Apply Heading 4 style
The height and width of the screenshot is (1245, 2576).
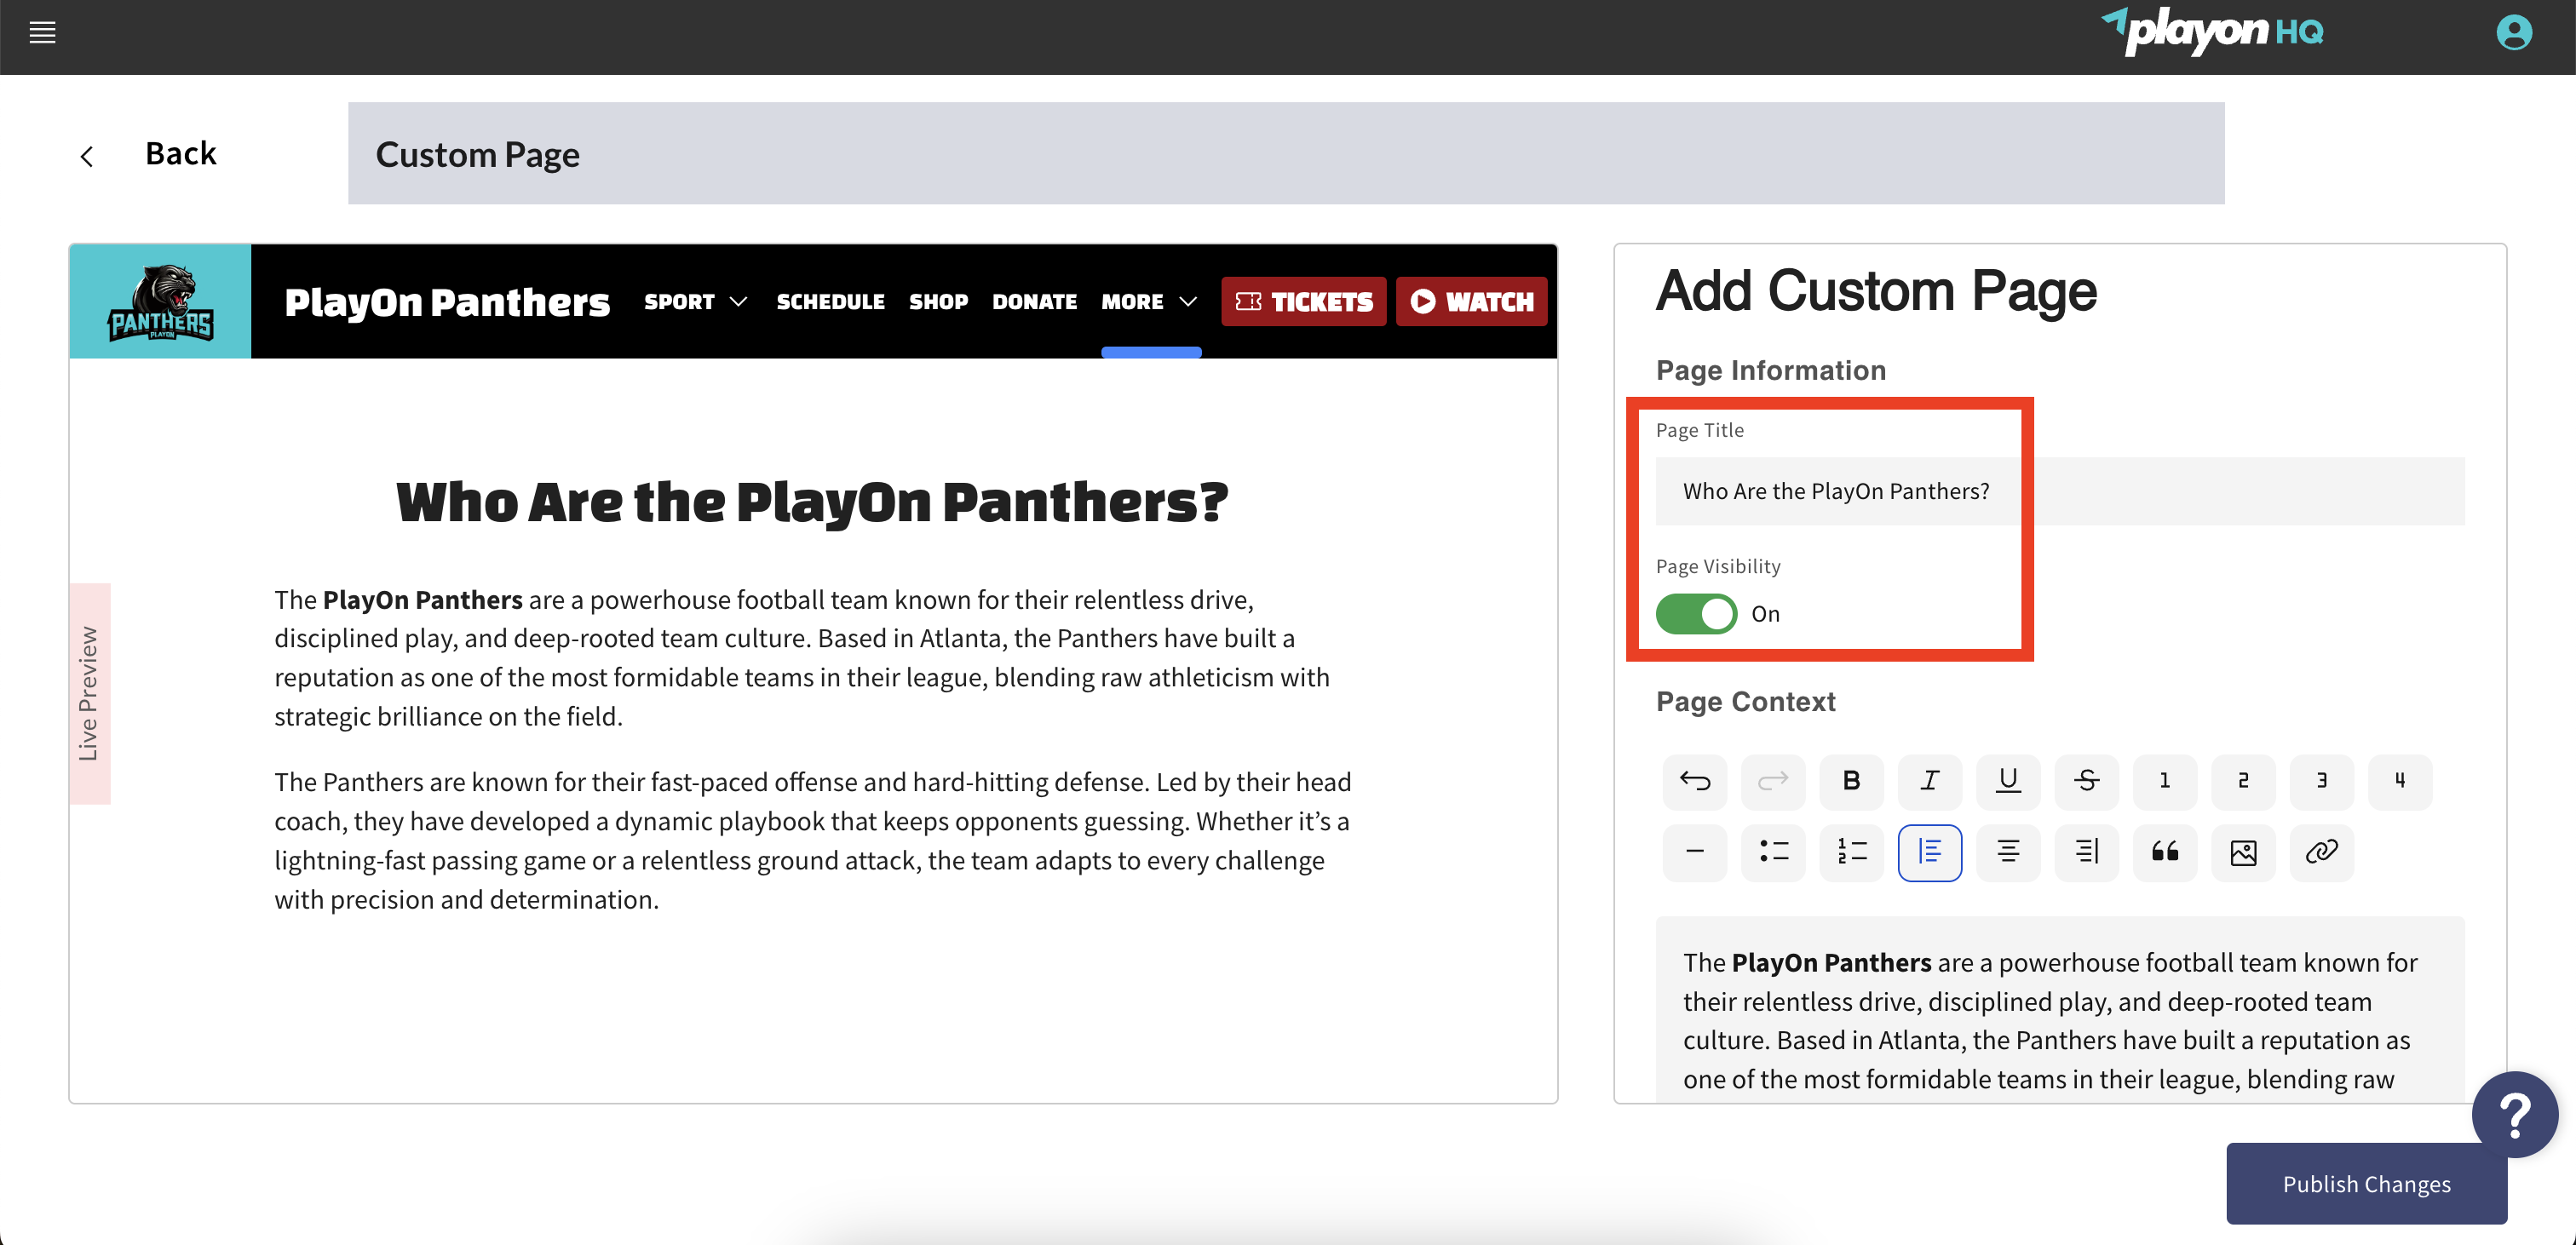(2399, 781)
